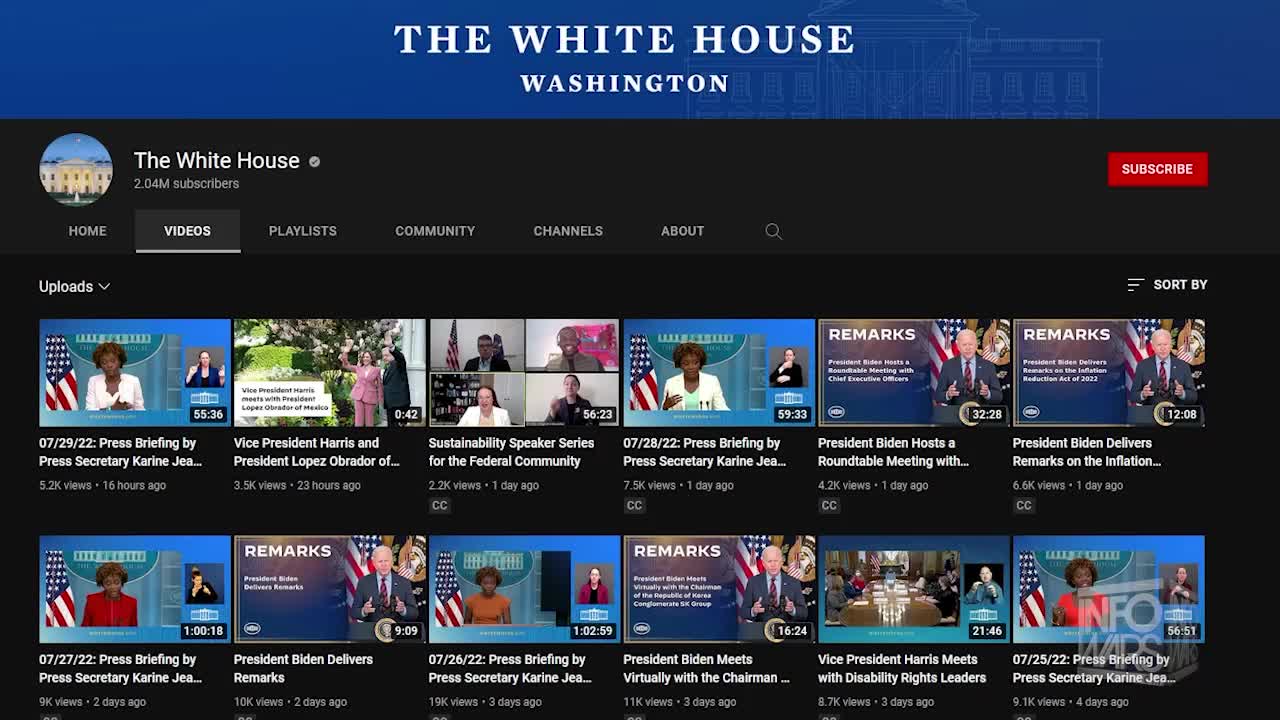Screen dimensions: 1280x720
Task: Click Biden Delivers Remarks thumbnail 9:09
Action: 330,589
